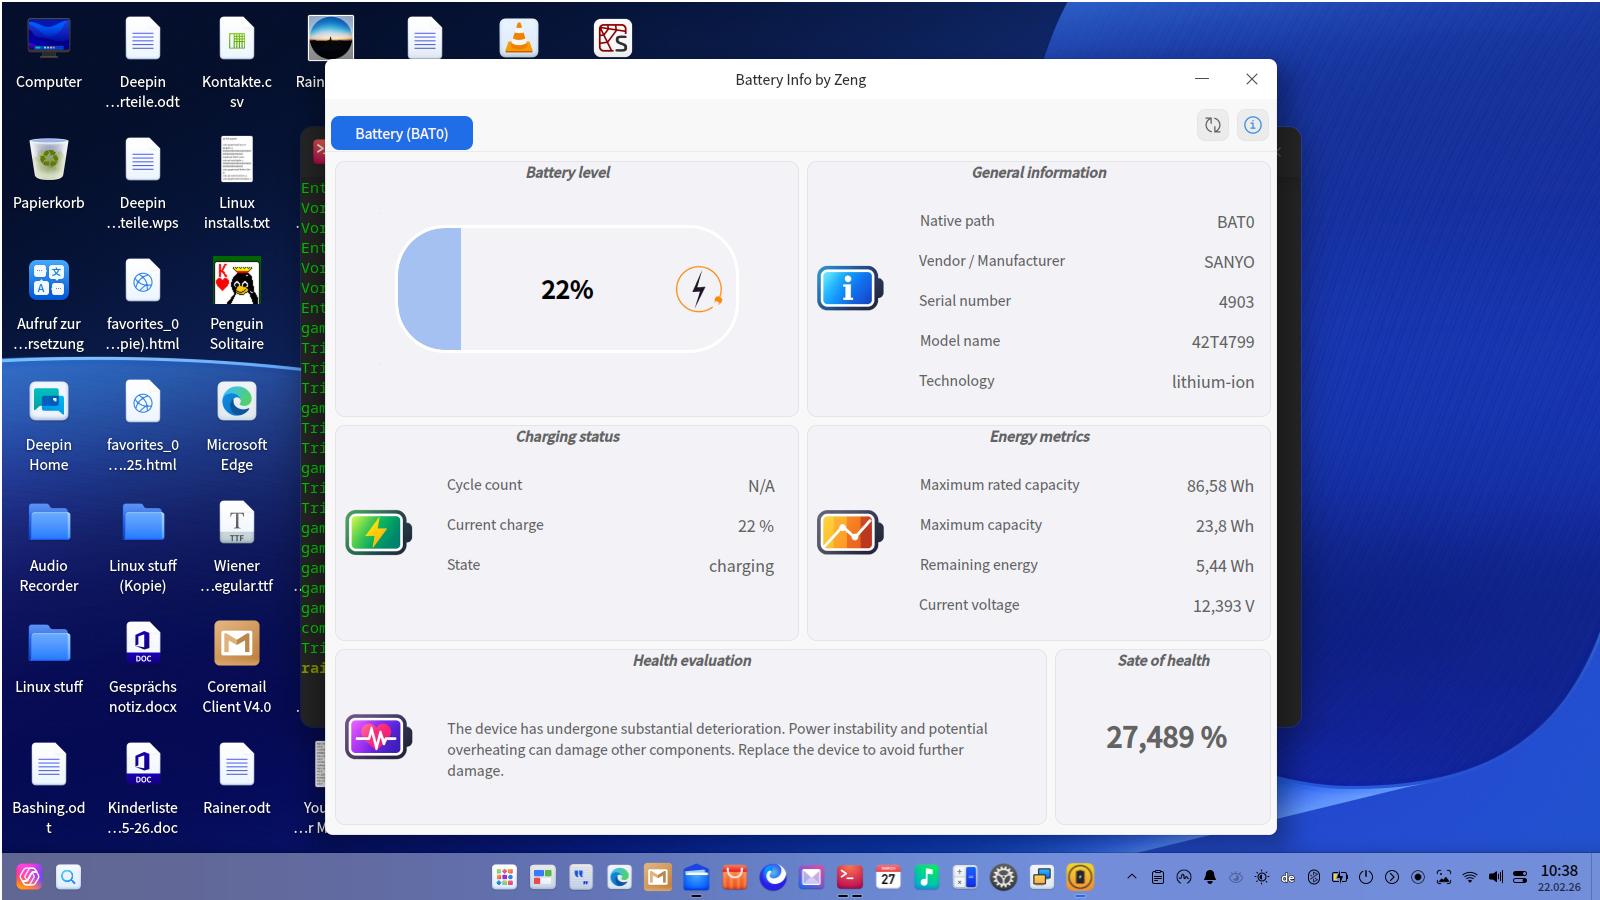
Task: Open the launcher grid in the dock
Action: tap(505, 877)
